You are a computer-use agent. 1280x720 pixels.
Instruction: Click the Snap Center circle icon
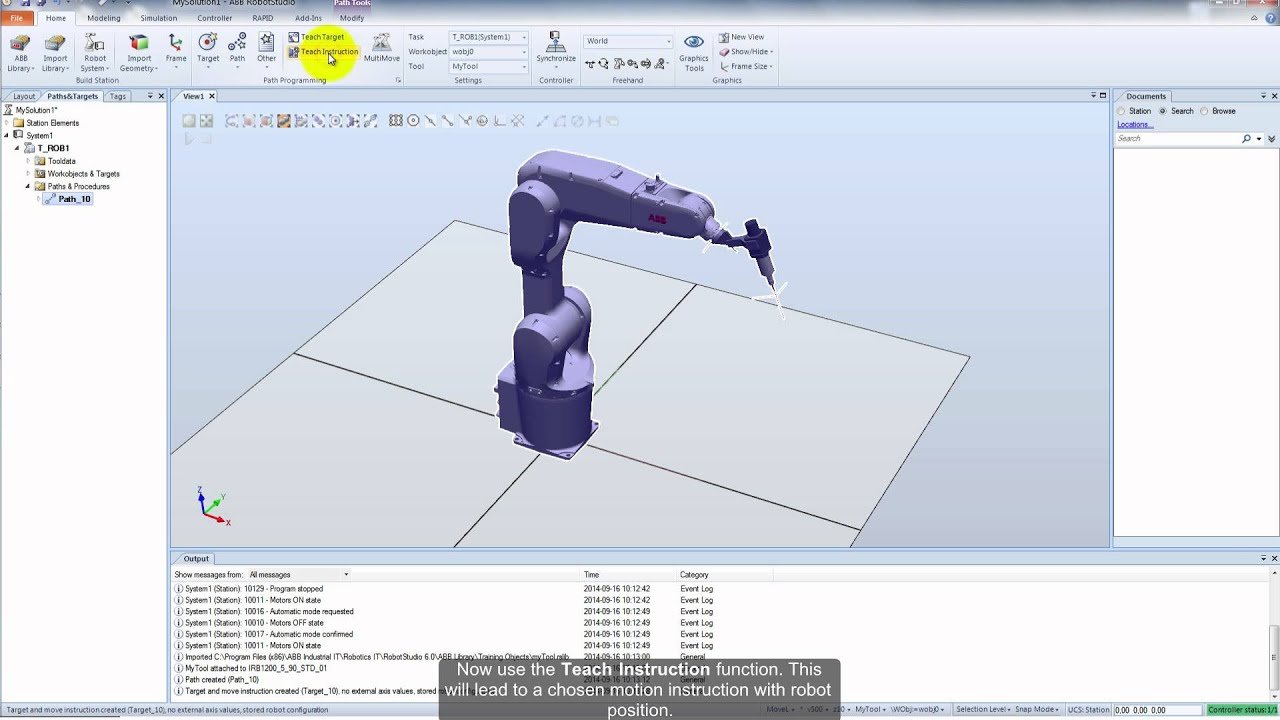point(413,121)
